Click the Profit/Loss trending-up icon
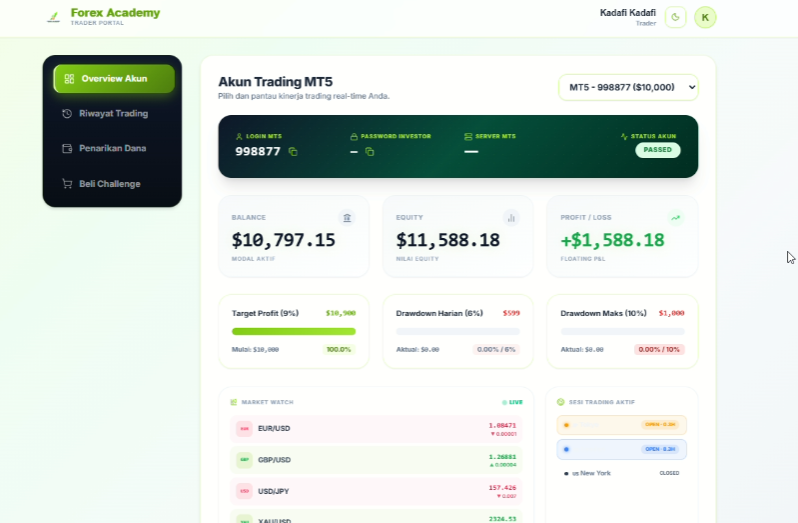 pyautogui.click(x=675, y=218)
